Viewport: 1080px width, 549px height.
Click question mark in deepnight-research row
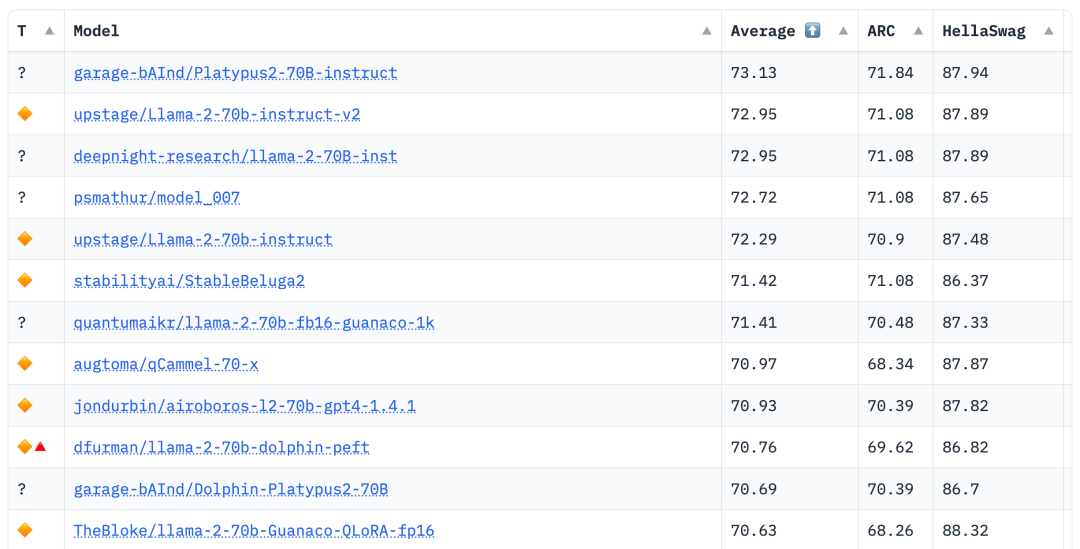22,156
